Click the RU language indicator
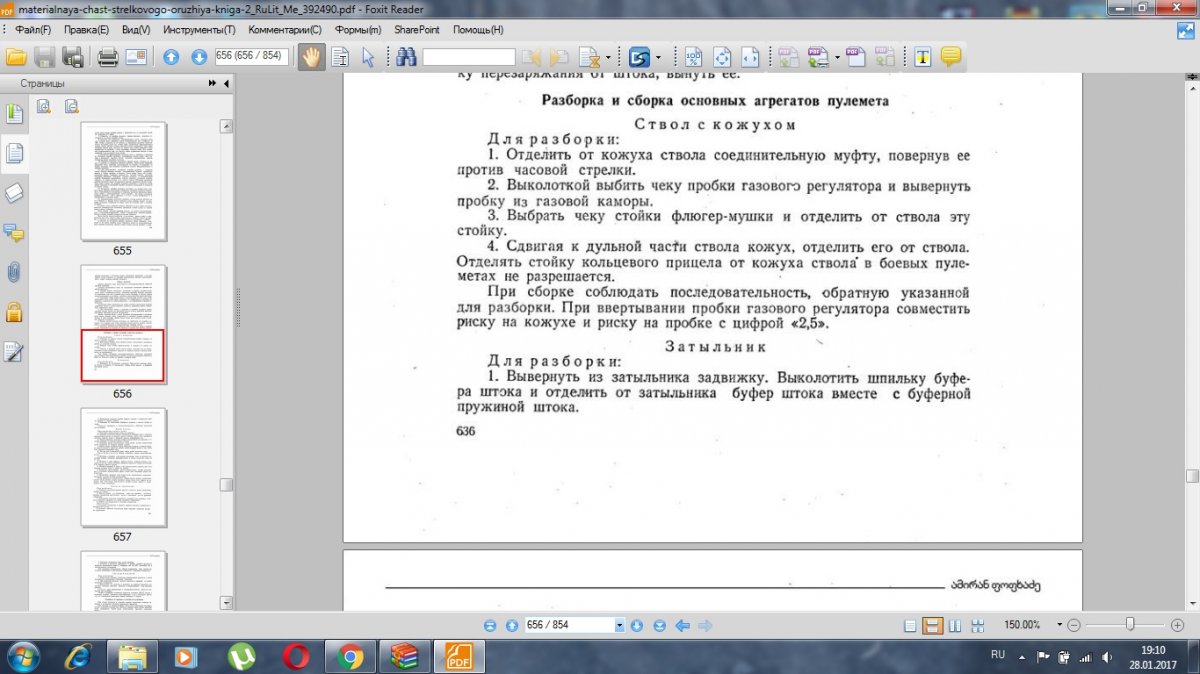The height and width of the screenshot is (674, 1200). point(997,653)
